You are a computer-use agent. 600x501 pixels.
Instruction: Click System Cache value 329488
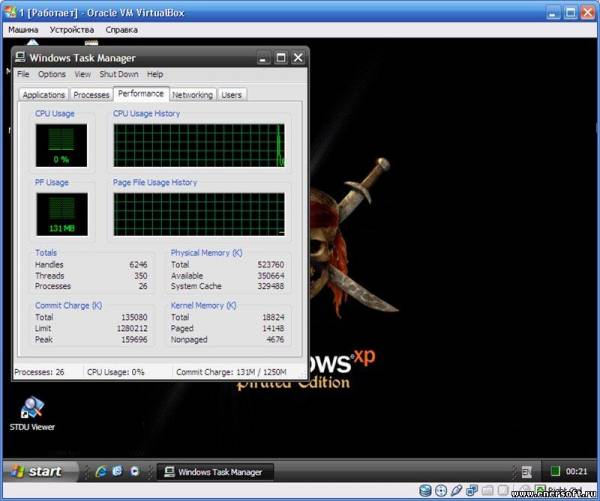click(x=271, y=286)
